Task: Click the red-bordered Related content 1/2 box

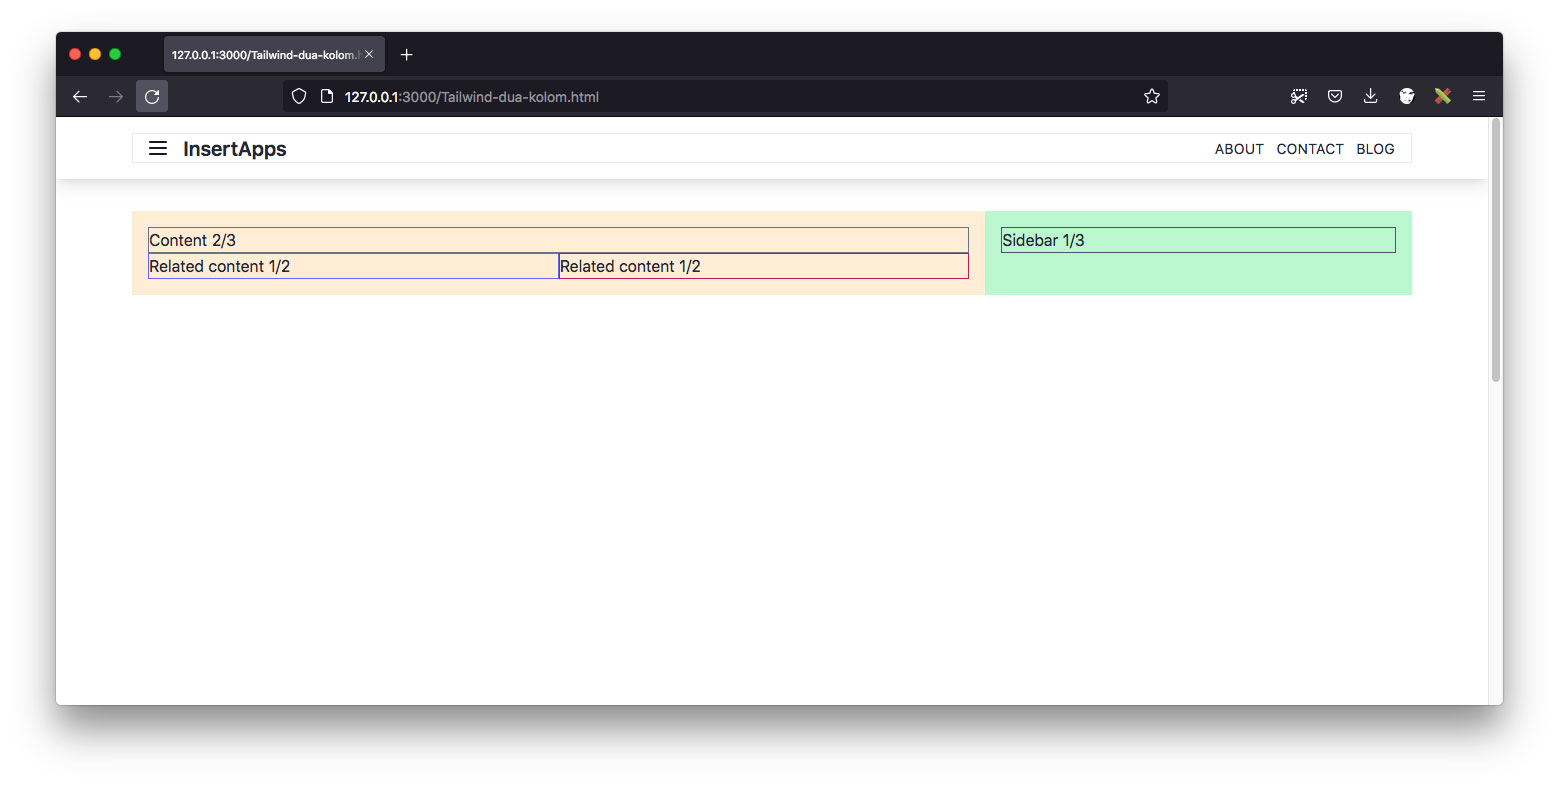Action: point(764,266)
